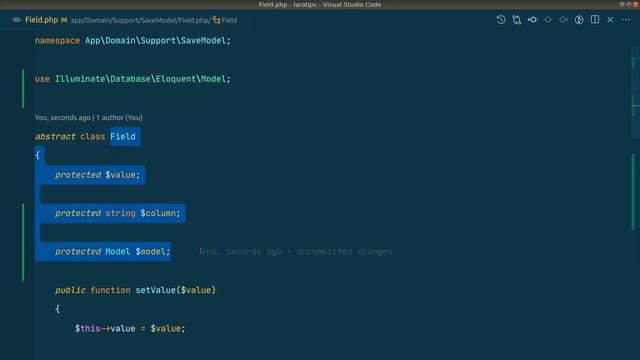Open code lens 'You, seconds ago'

point(62,118)
